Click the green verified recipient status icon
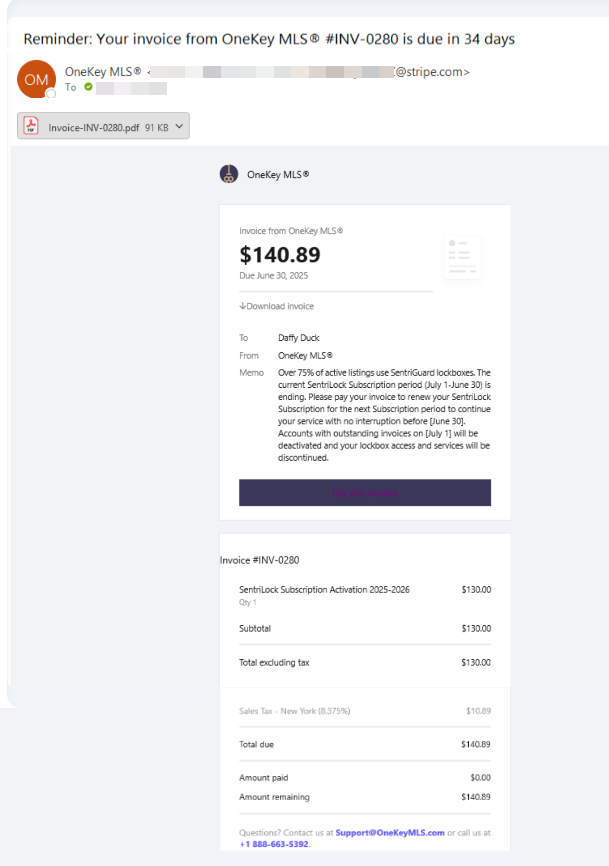This screenshot has width=609, height=866. click(x=88, y=87)
